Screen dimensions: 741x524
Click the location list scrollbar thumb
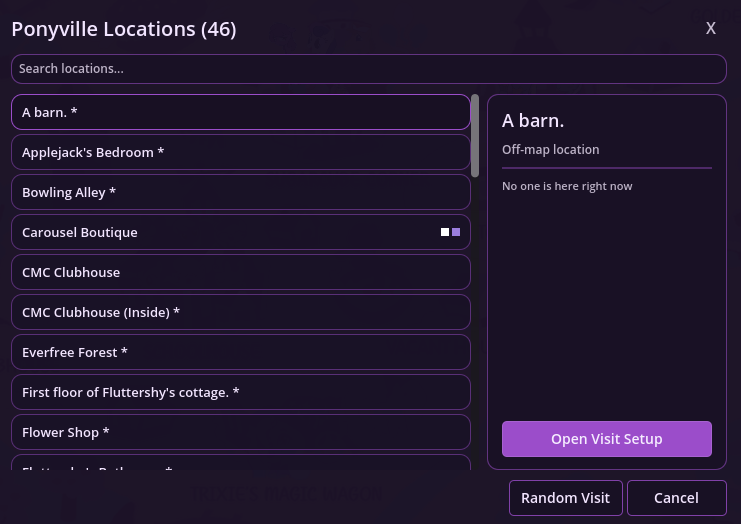tap(475, 135)
